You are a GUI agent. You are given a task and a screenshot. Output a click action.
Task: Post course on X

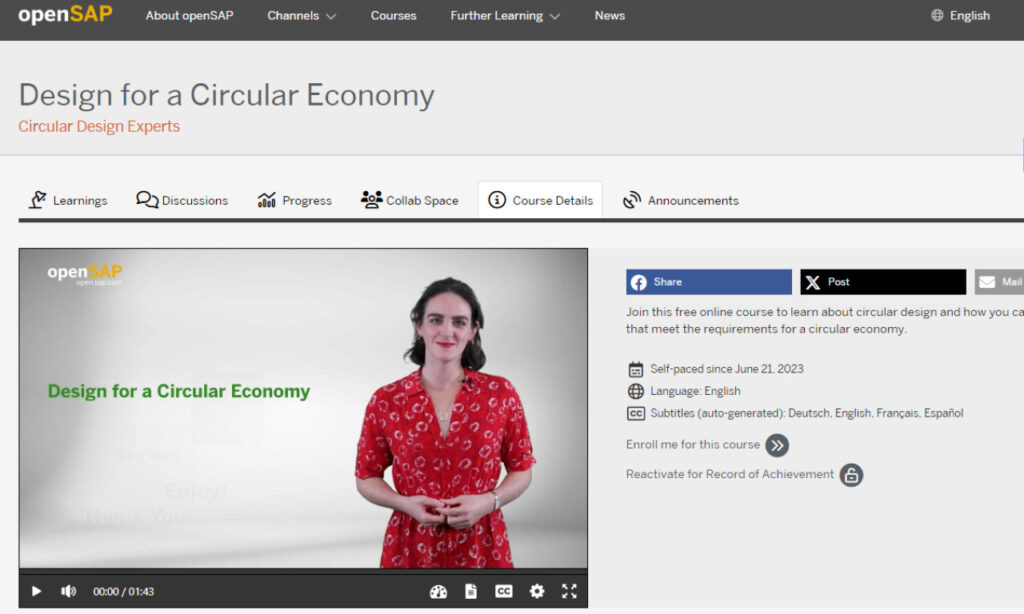click(883, 282)
